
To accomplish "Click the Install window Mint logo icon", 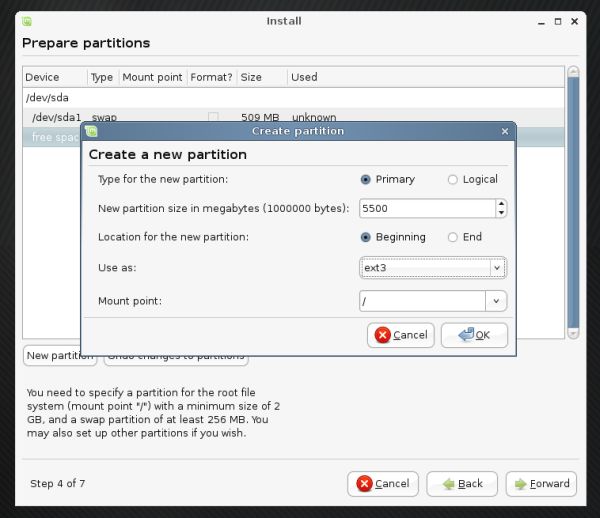I will pos(27,21).
